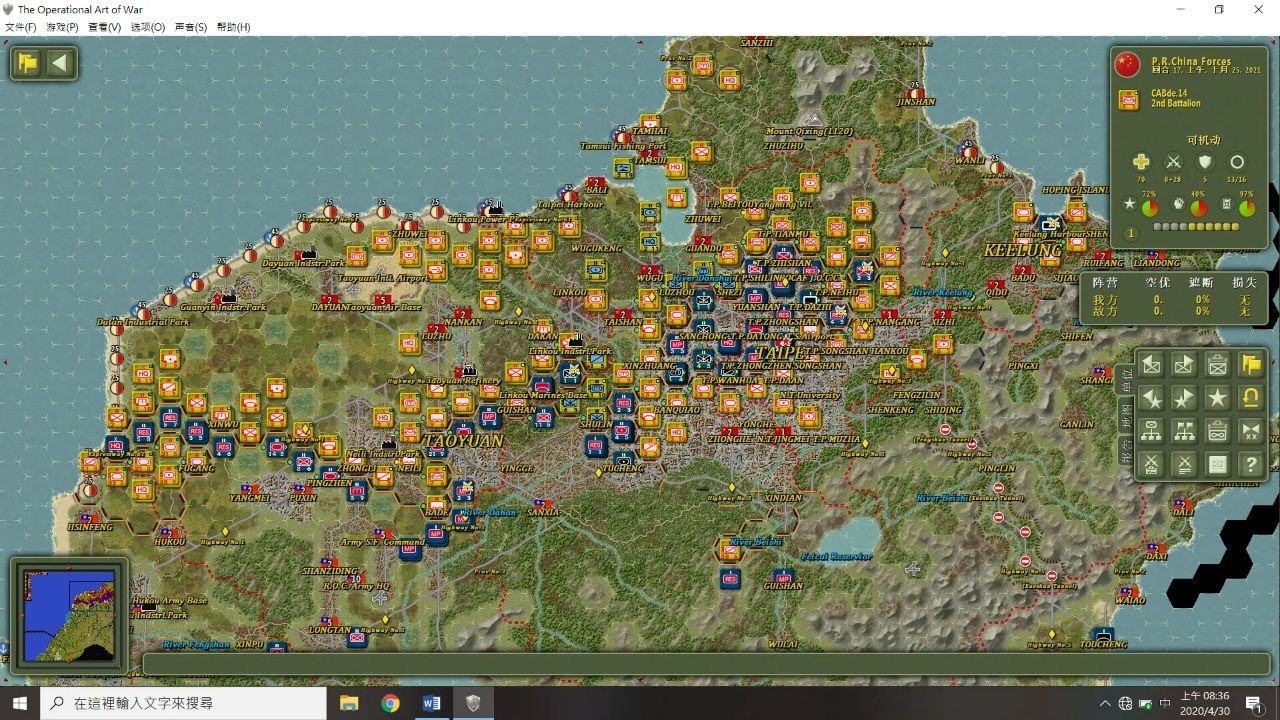Collapse toolbar with the left arrow button
This screenshot has height=720, width=1280.
[60, 64]
